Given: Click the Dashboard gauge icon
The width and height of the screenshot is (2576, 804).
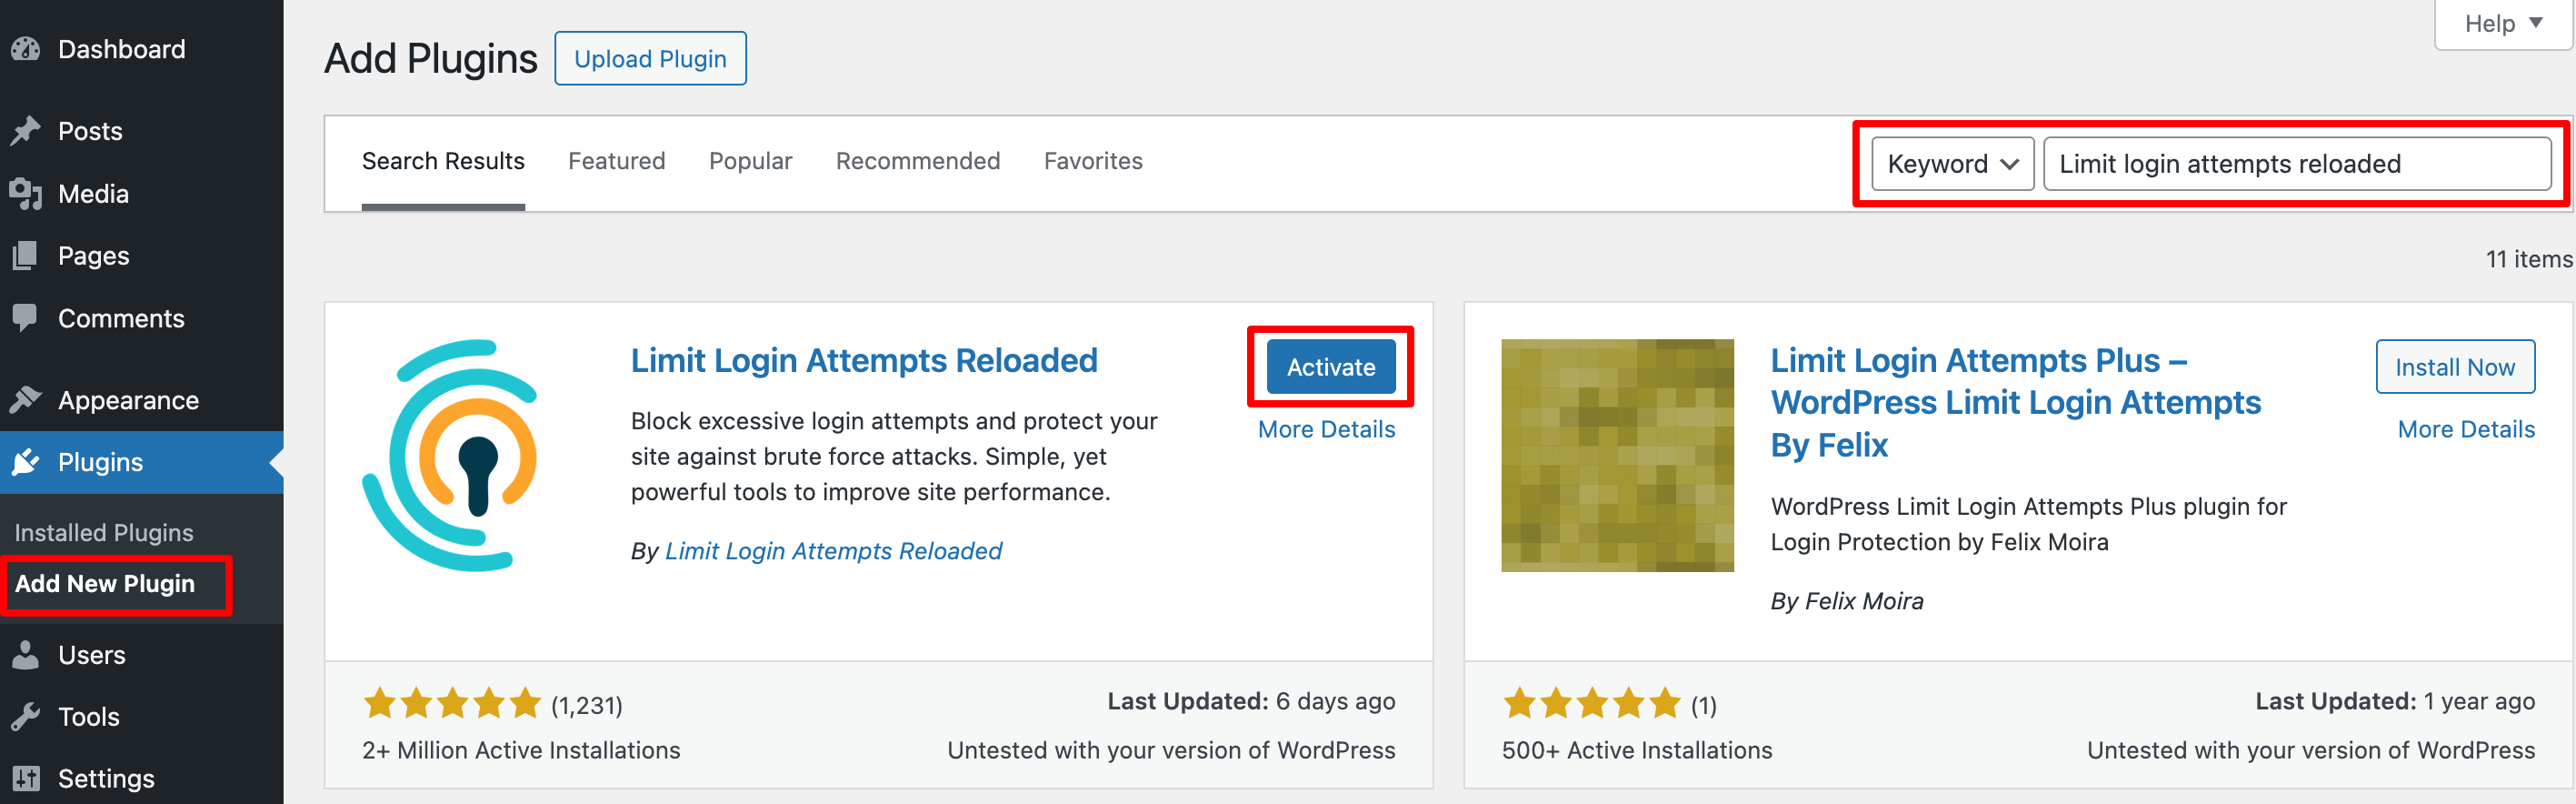Looking at the screenshot, I should coord(26,49).
